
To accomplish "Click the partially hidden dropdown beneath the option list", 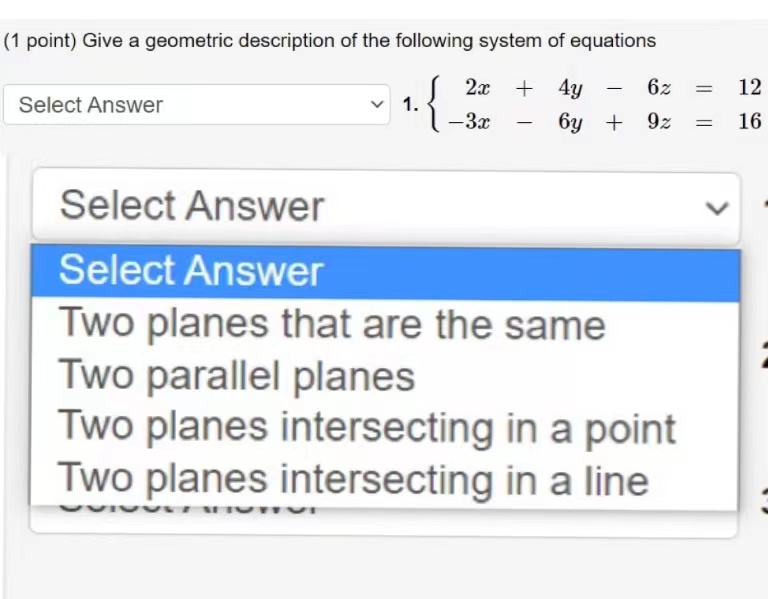I will (x=383, y=523).
